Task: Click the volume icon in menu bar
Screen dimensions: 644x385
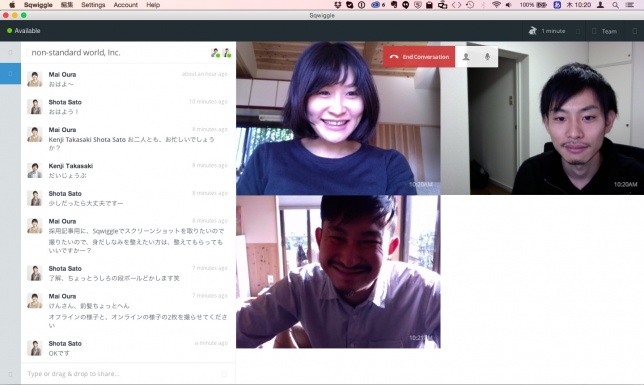Action: (508, 5)
